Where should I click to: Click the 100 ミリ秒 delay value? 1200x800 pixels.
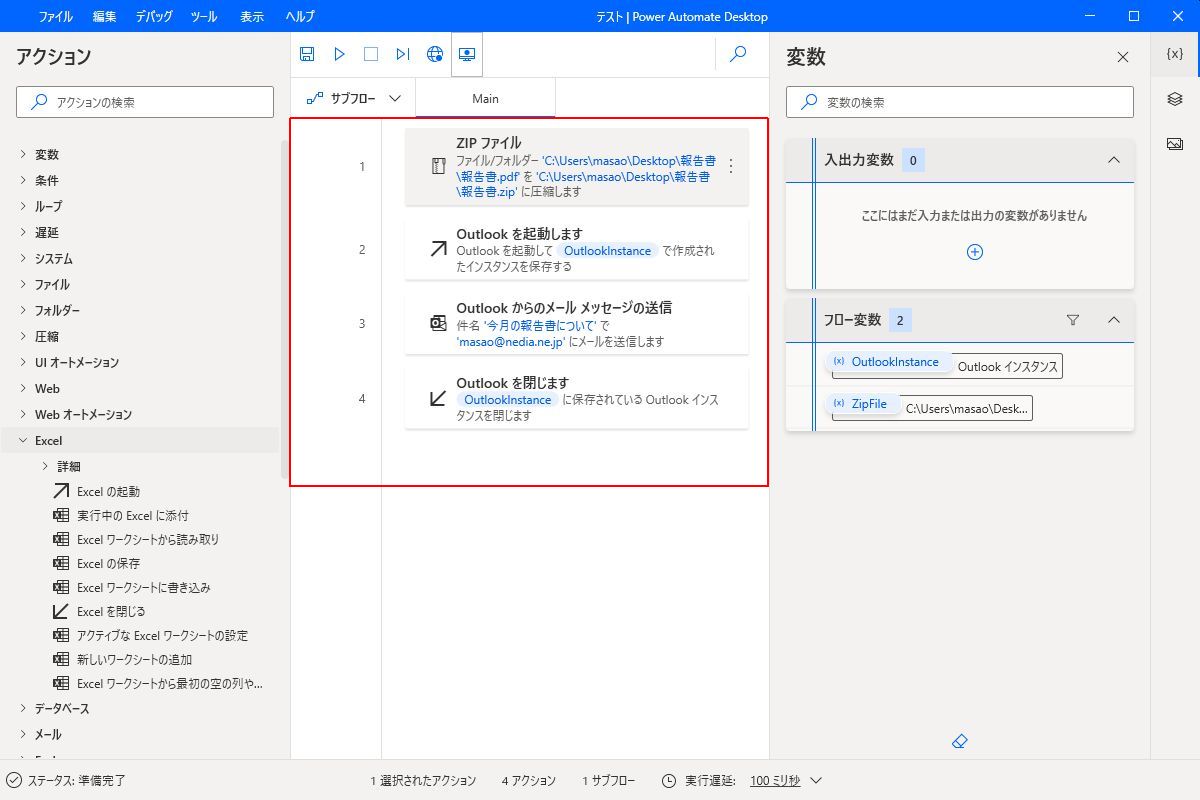coord(775,780)
